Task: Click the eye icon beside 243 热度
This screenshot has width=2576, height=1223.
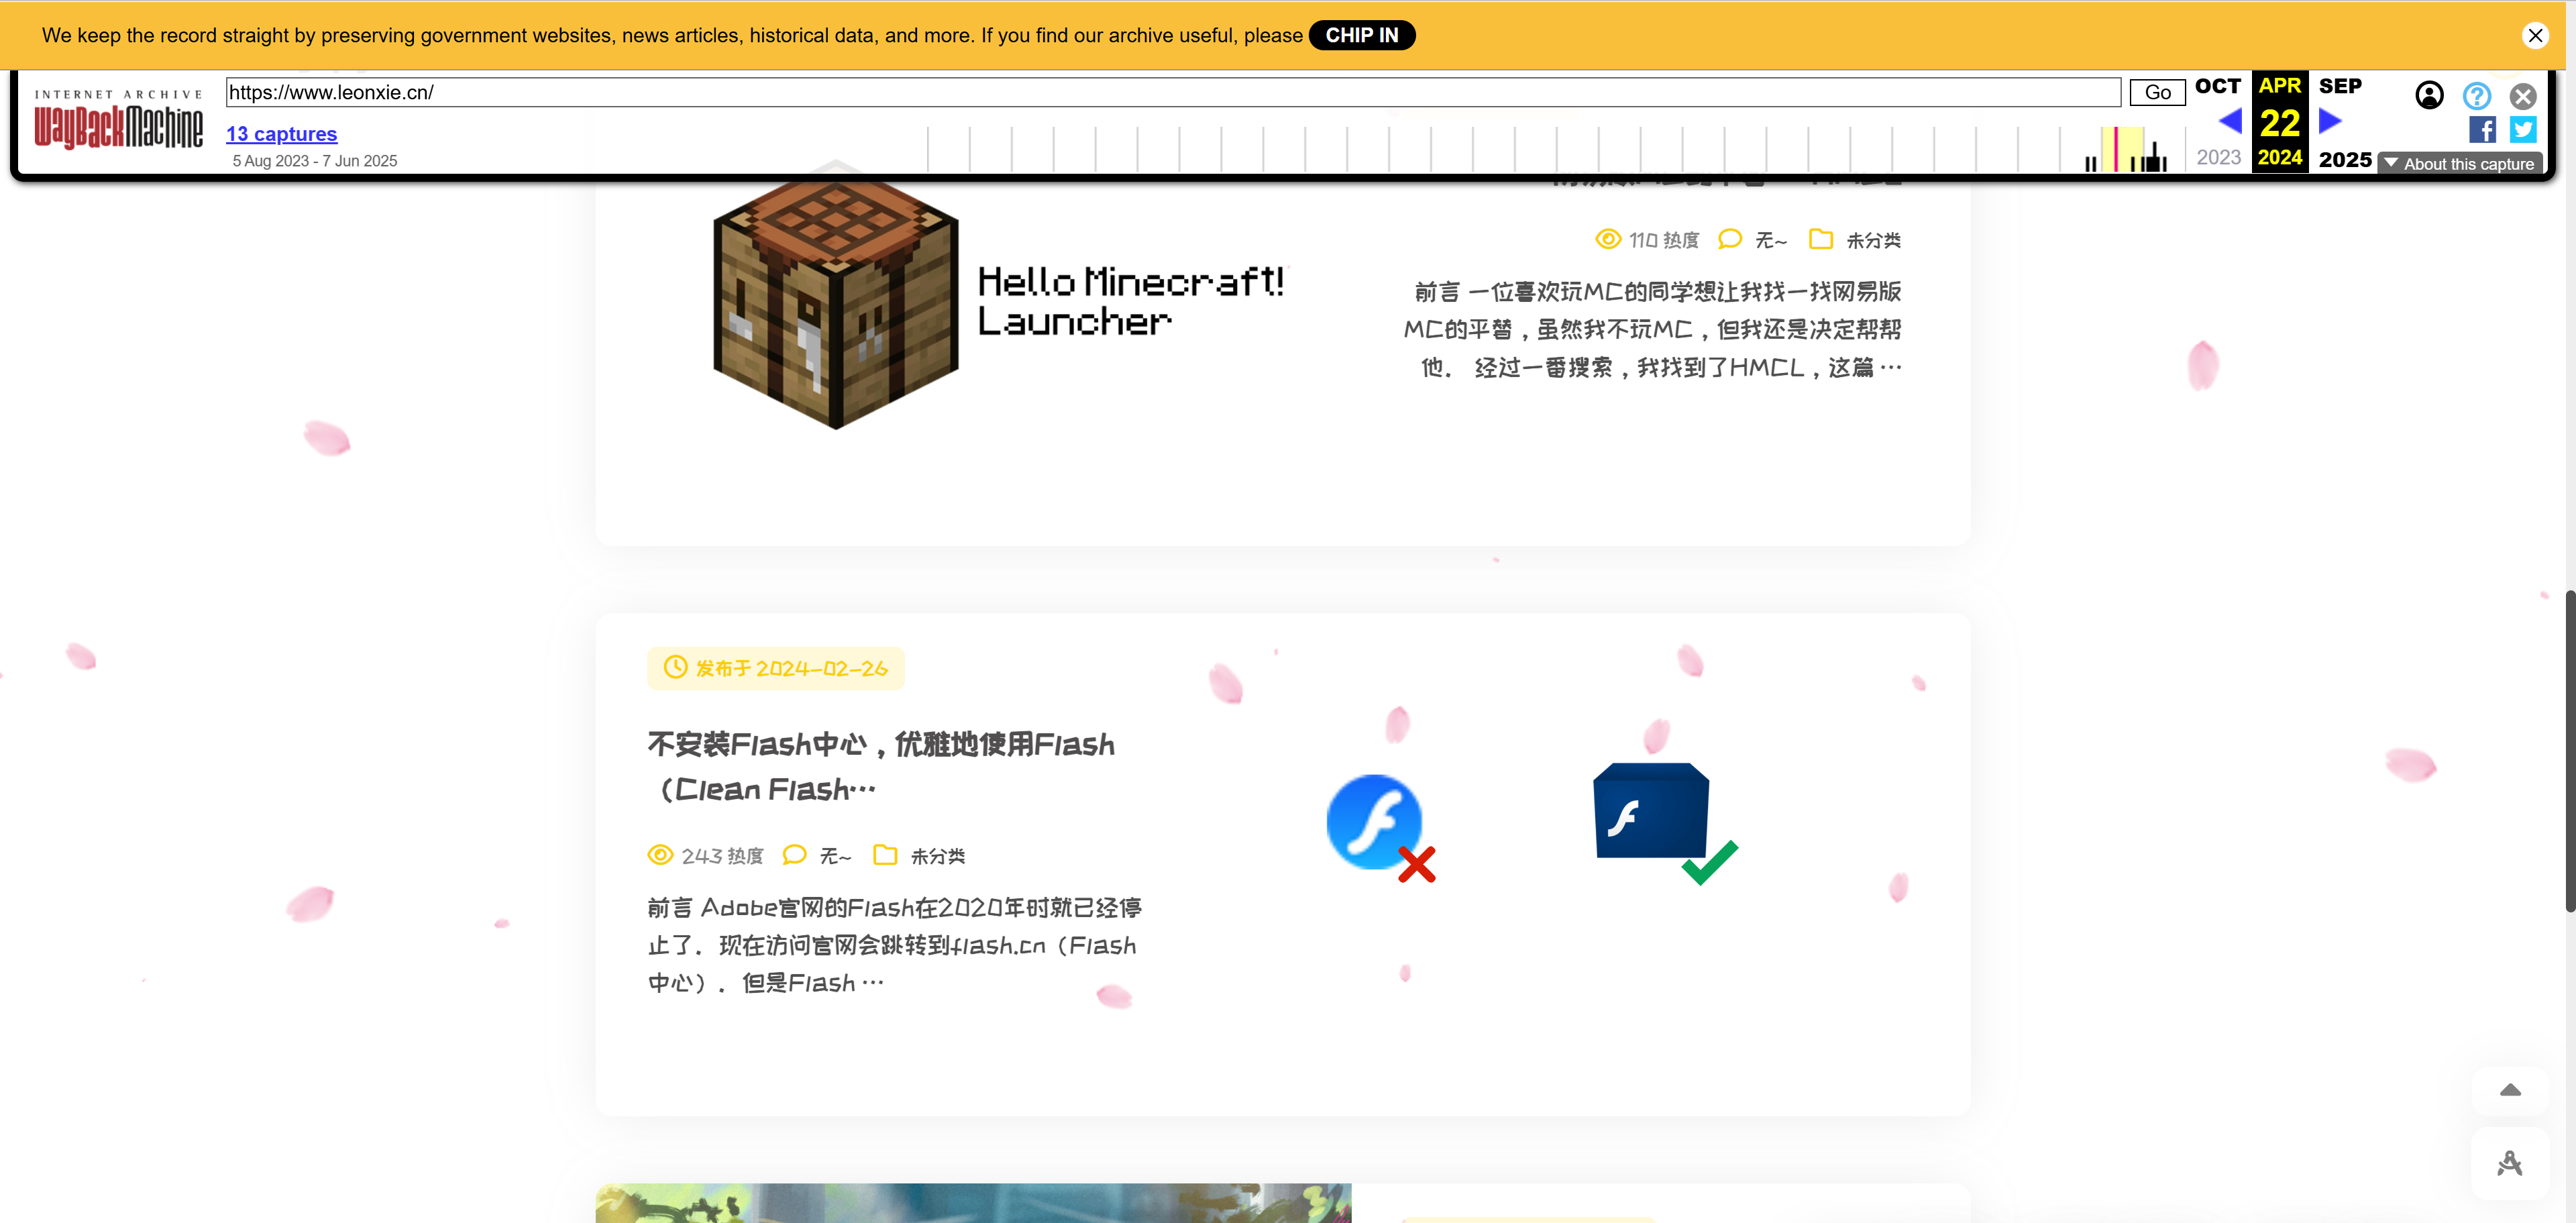Action: [660, 855]
